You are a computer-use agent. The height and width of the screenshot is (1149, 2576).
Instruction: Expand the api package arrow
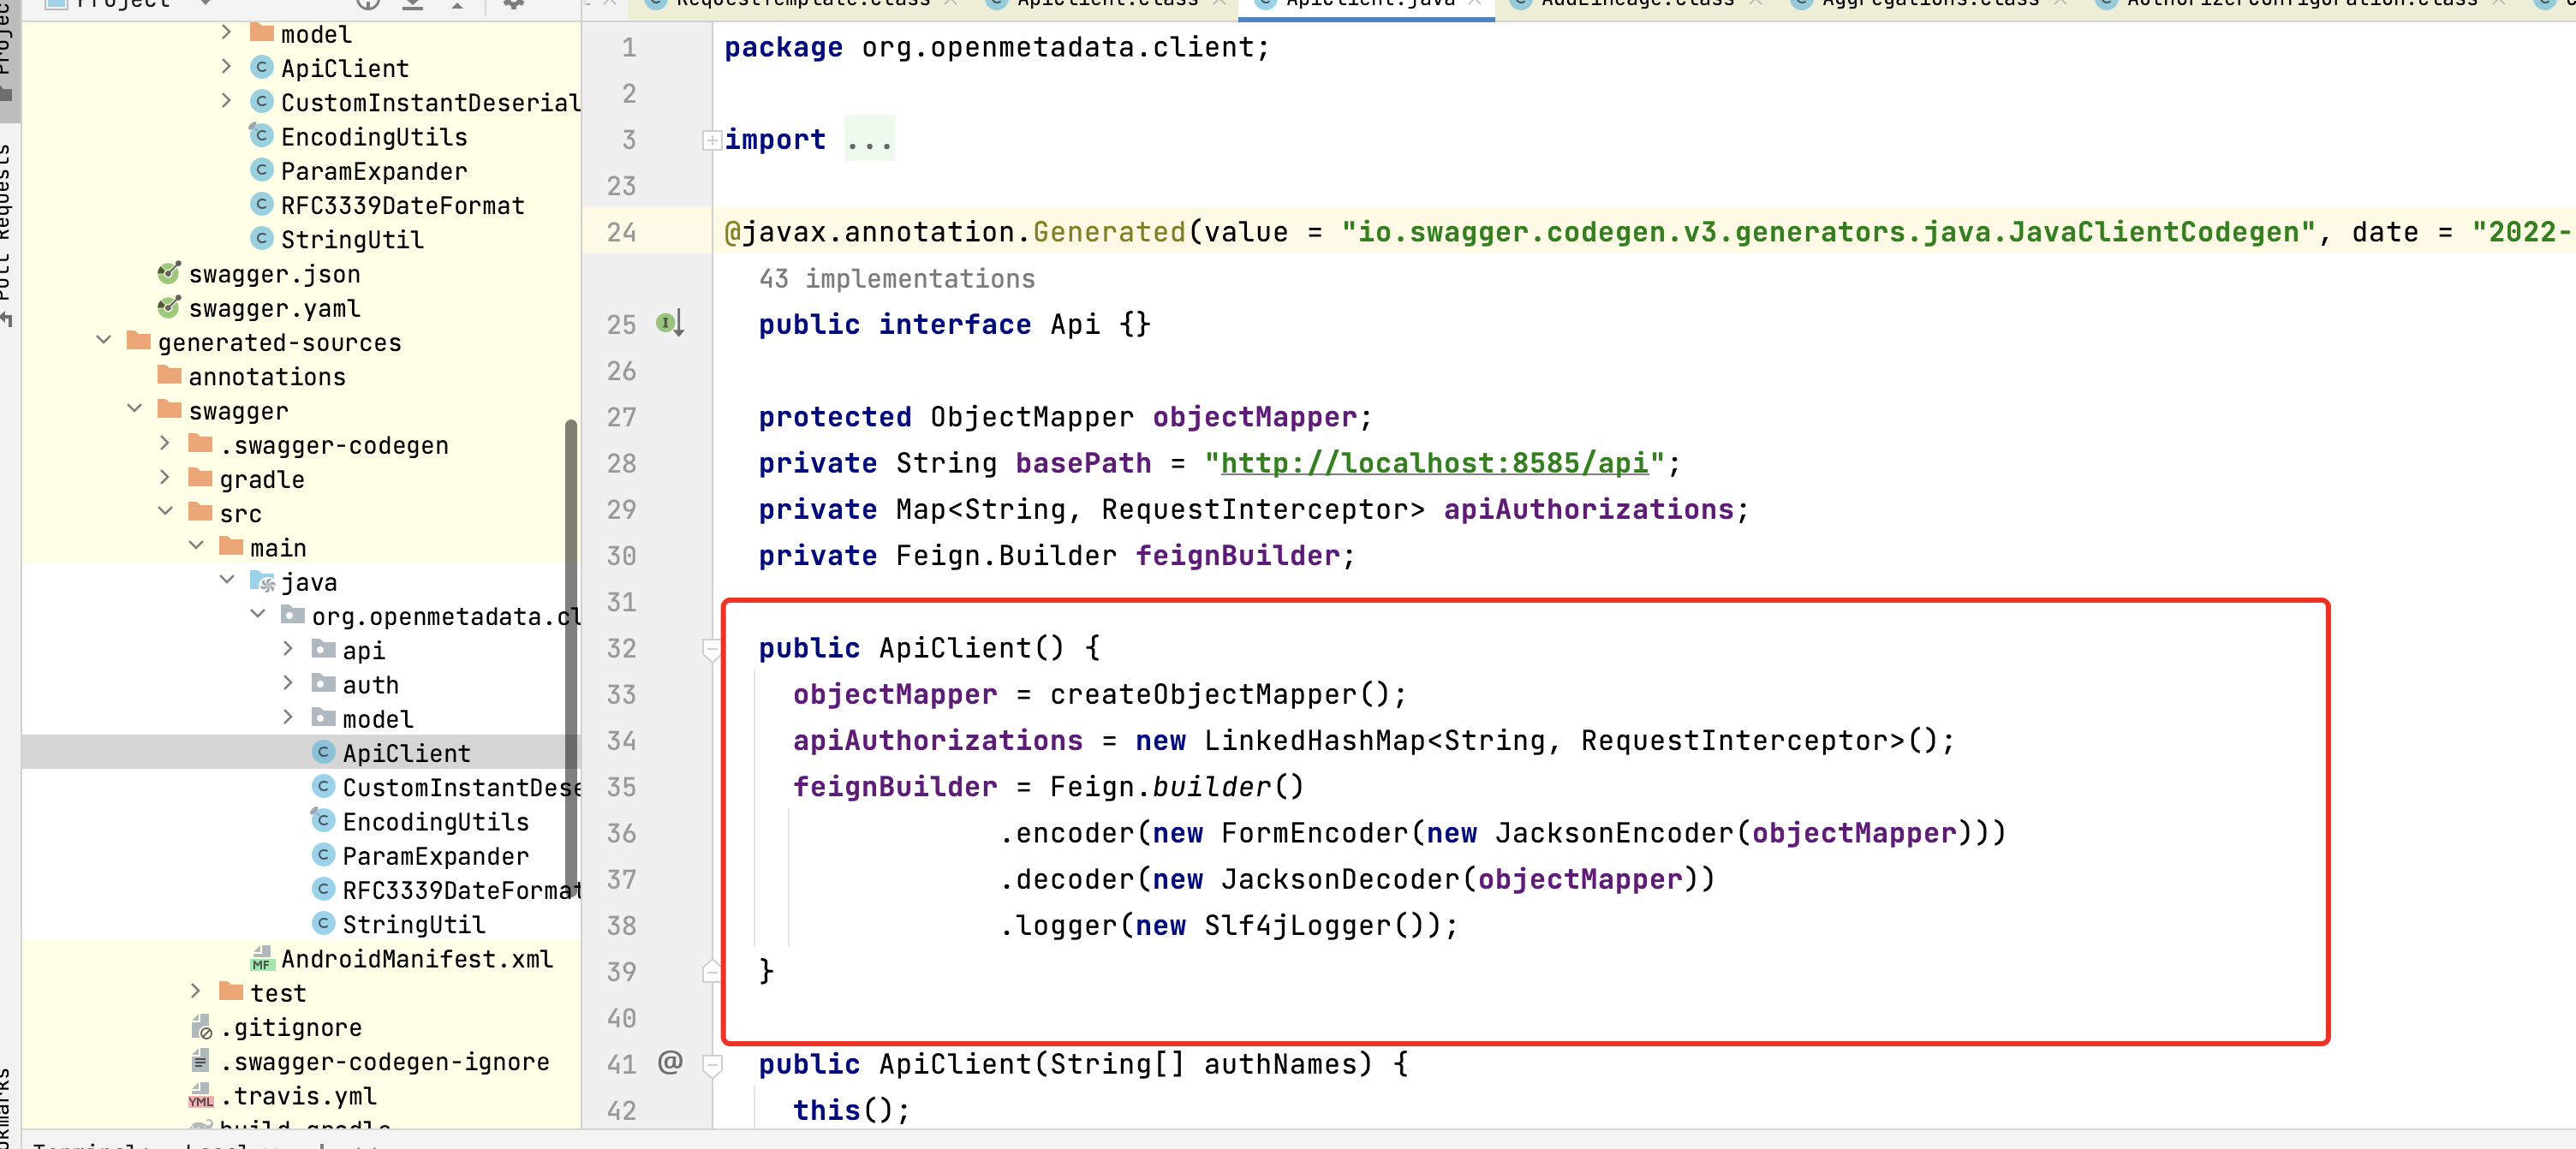(x=289, y=648)
